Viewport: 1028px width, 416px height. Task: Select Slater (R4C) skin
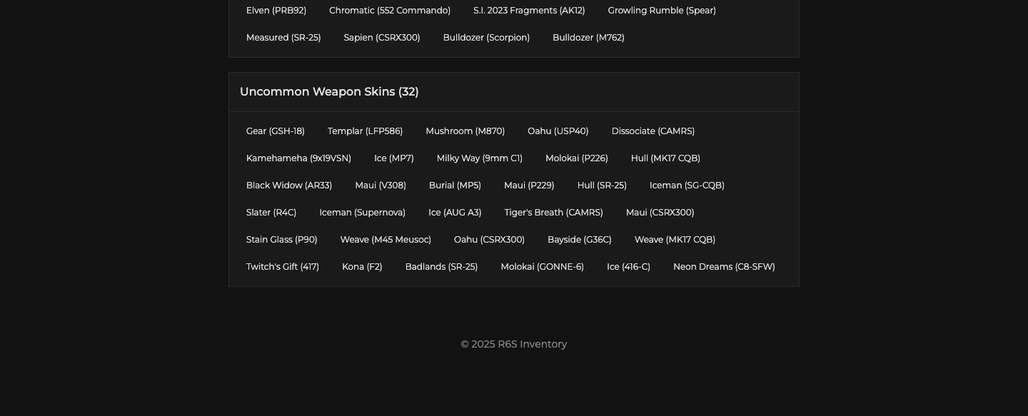271,213
